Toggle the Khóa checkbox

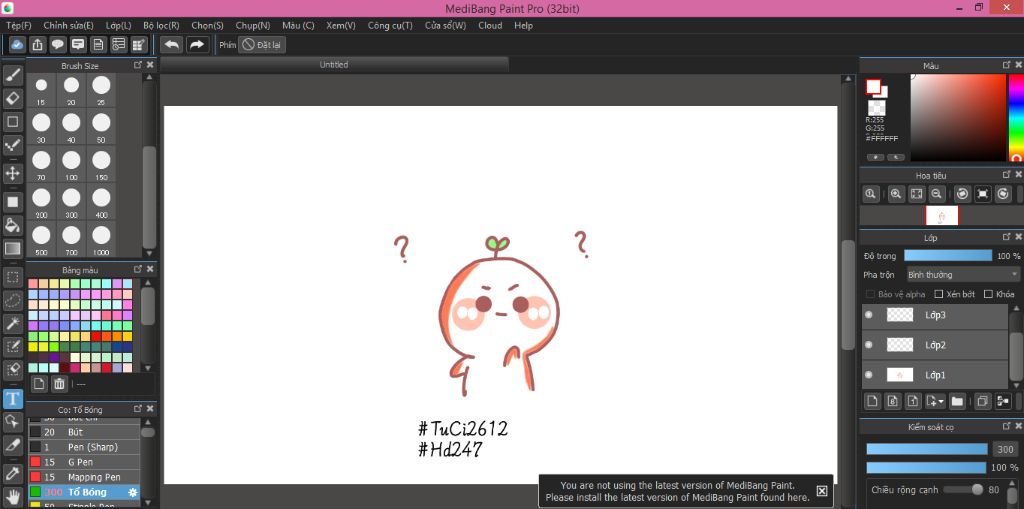[x=988, y=294]
